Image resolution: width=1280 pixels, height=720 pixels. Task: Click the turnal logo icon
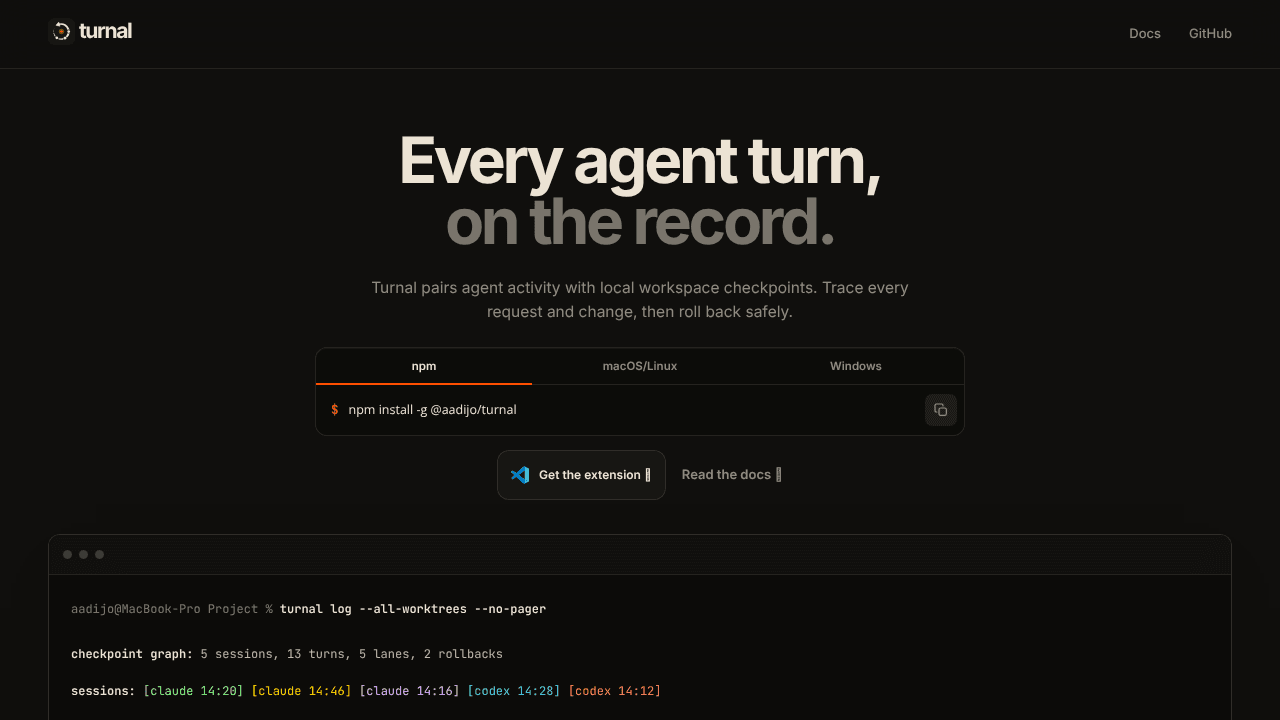[61, 32]
